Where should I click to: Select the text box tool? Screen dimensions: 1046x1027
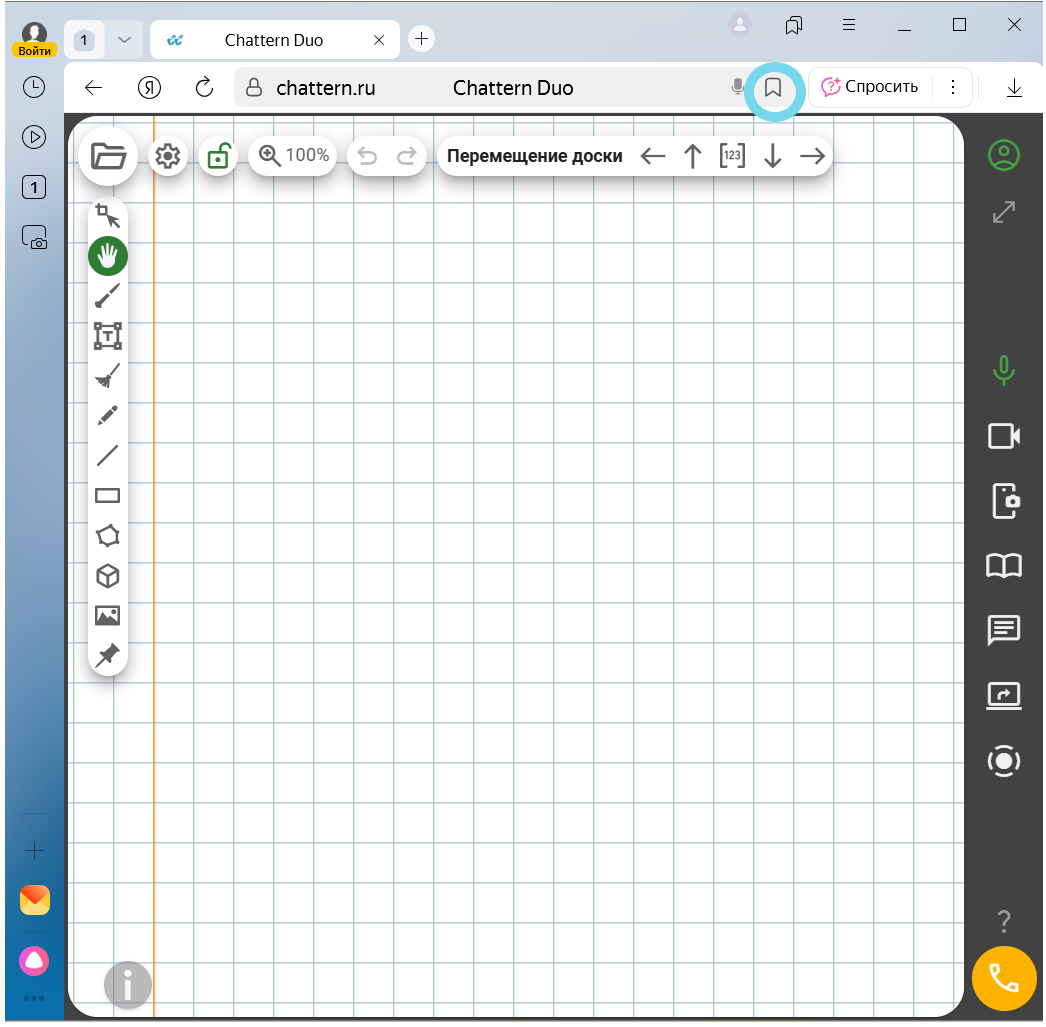click(x=107, y=336)
